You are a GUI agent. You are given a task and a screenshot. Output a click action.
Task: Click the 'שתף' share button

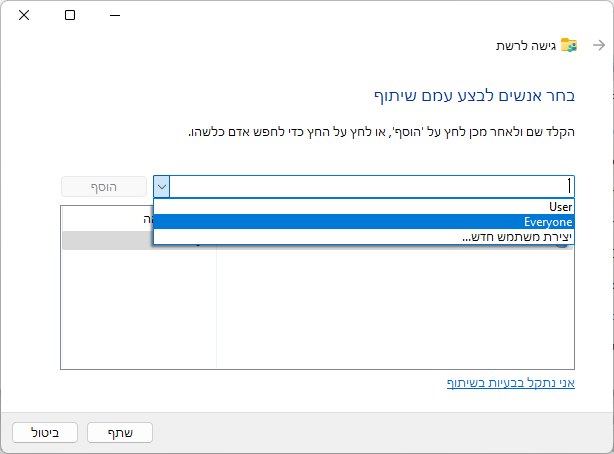click(x=120, y=432)
